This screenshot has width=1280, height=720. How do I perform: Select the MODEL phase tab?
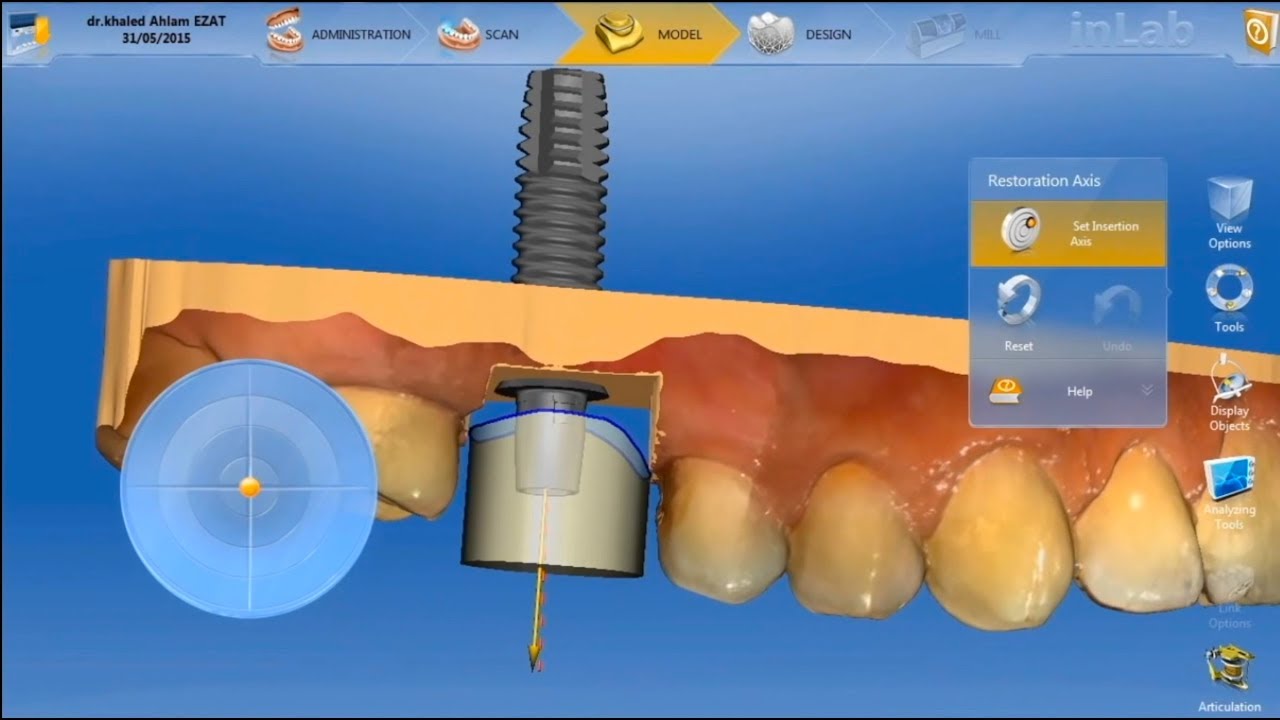(x=650, y=33)
